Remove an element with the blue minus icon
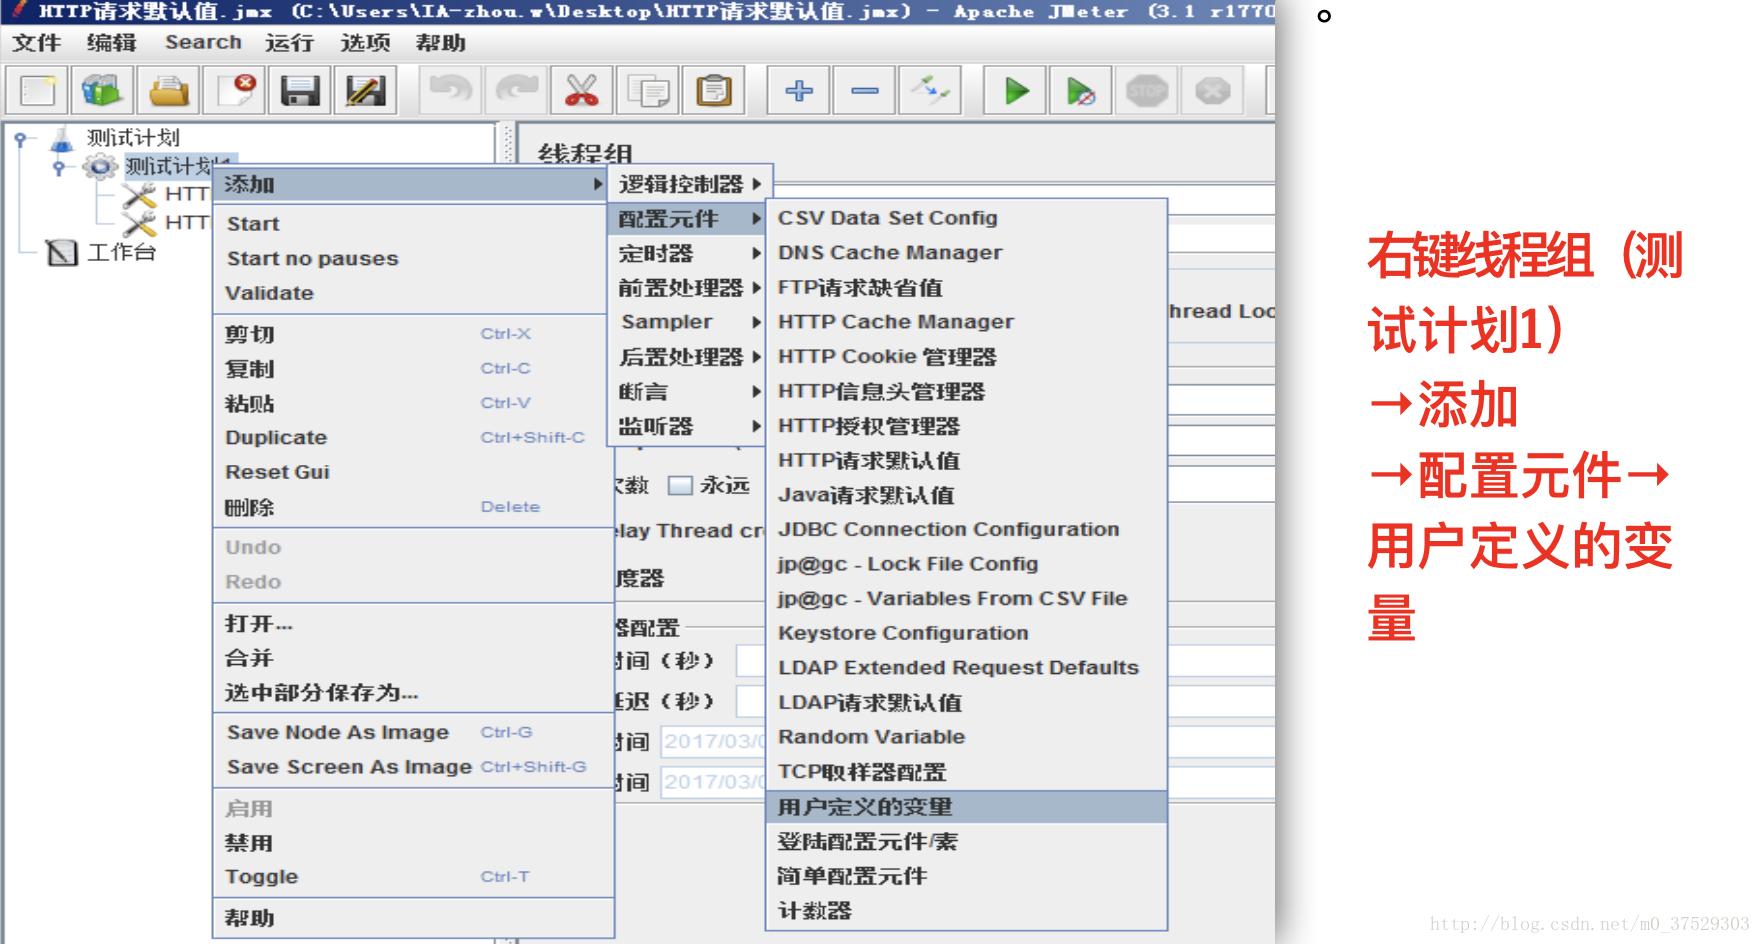The height and width of the screenshot is (944, 1762). pos(864,90)
